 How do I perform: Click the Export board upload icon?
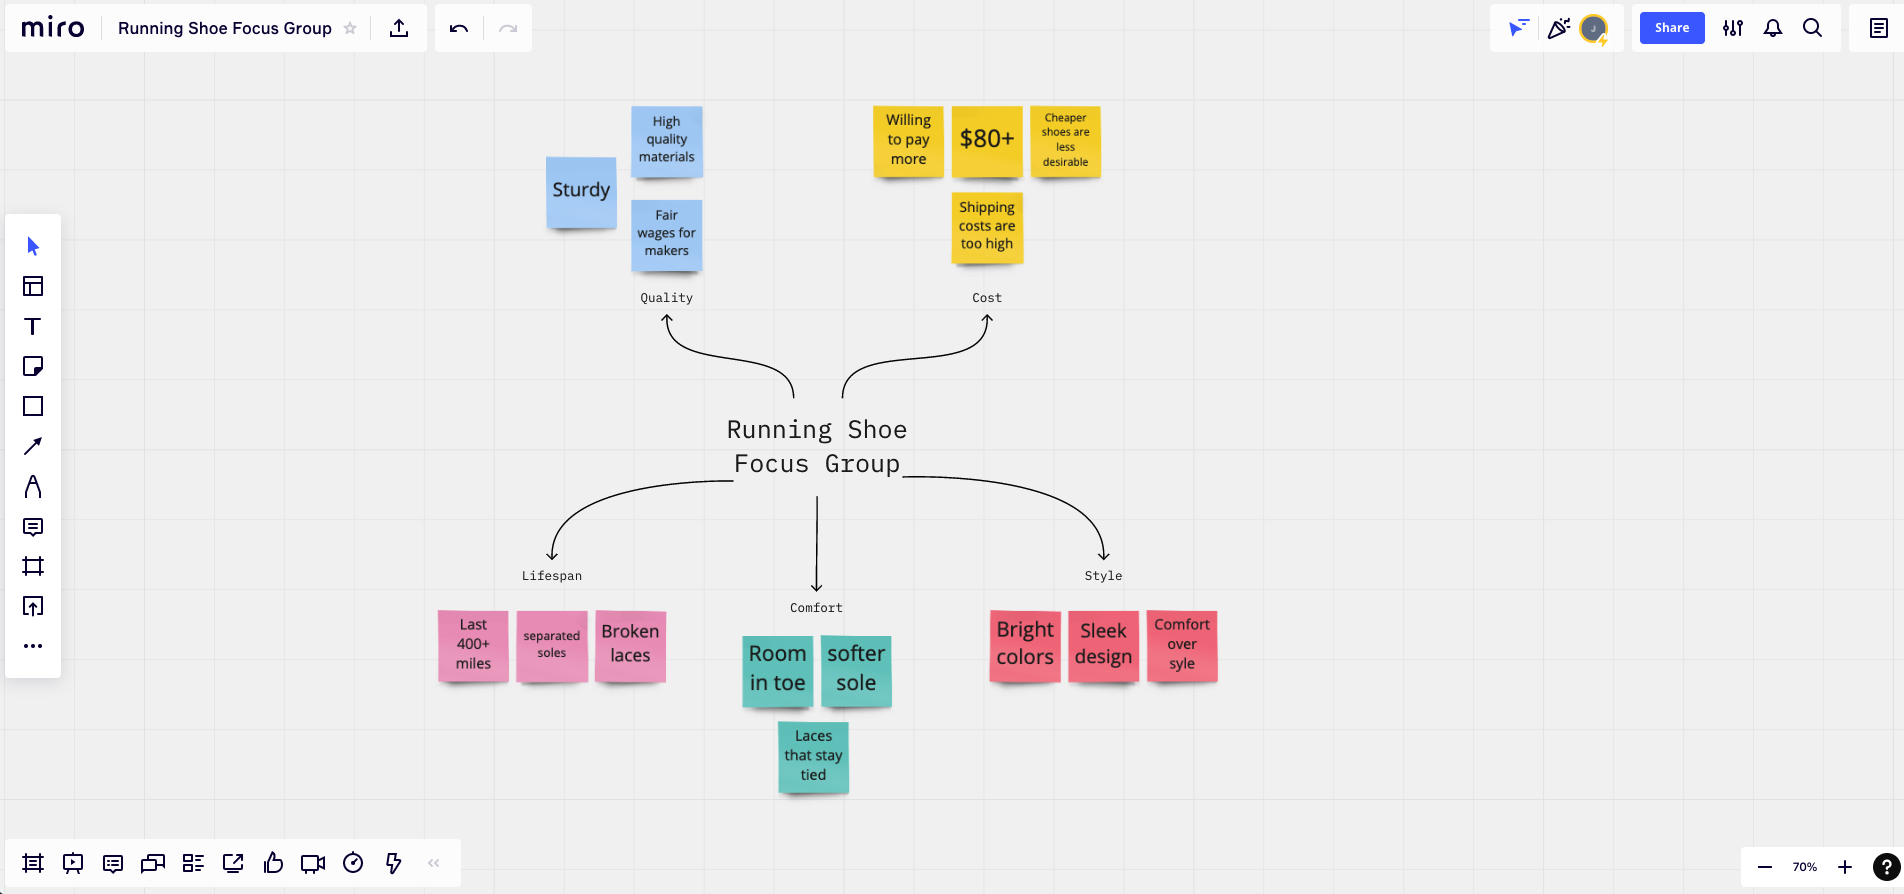click(399, 28)
